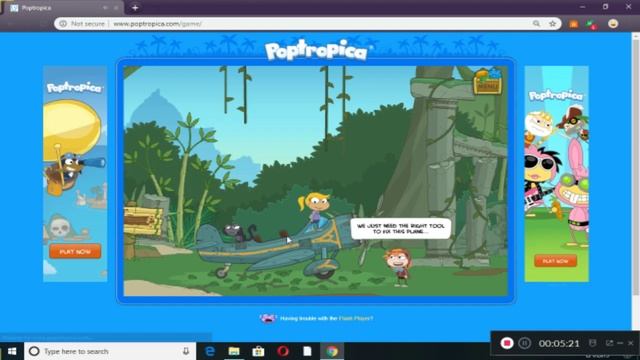Open the document app taskbar icon
This screenshot has width=640, height=360.
coord(307,351)
